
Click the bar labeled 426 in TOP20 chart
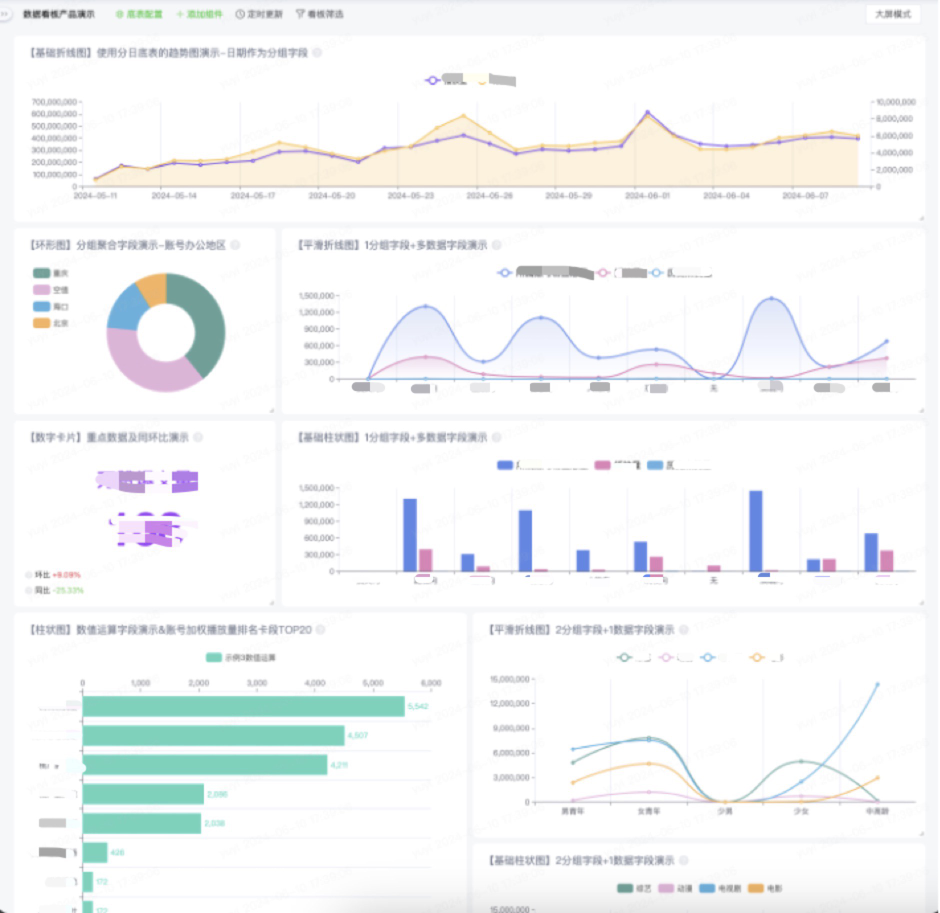pyautogui.click(x=95, y=852)
